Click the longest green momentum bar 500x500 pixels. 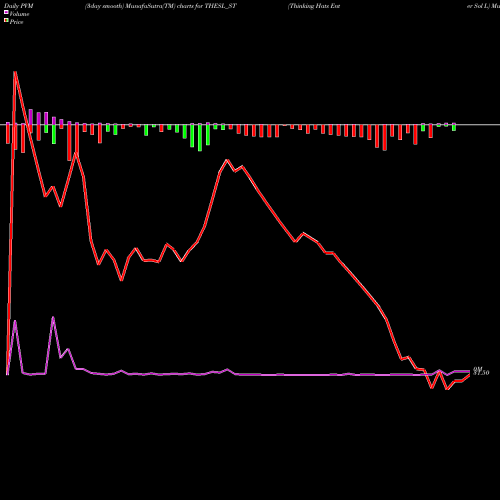click(200, 137)
